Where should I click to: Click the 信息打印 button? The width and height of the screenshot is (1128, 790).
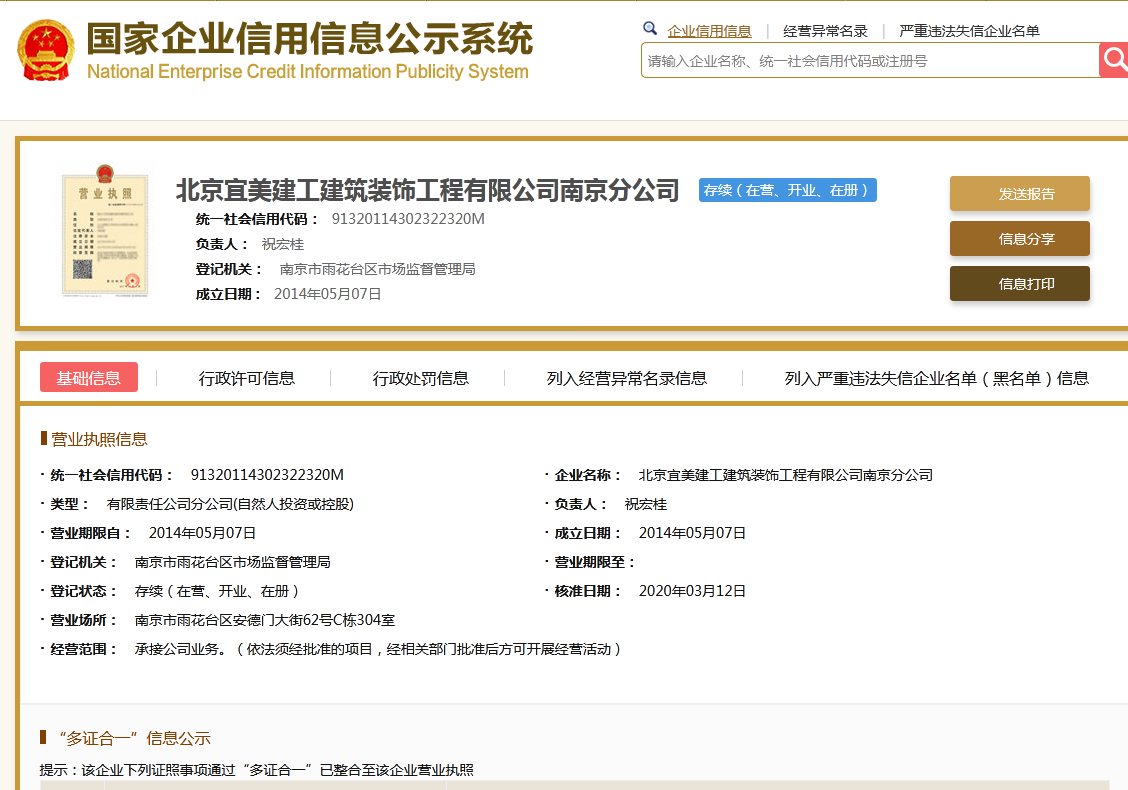(x=1019, y=283)
